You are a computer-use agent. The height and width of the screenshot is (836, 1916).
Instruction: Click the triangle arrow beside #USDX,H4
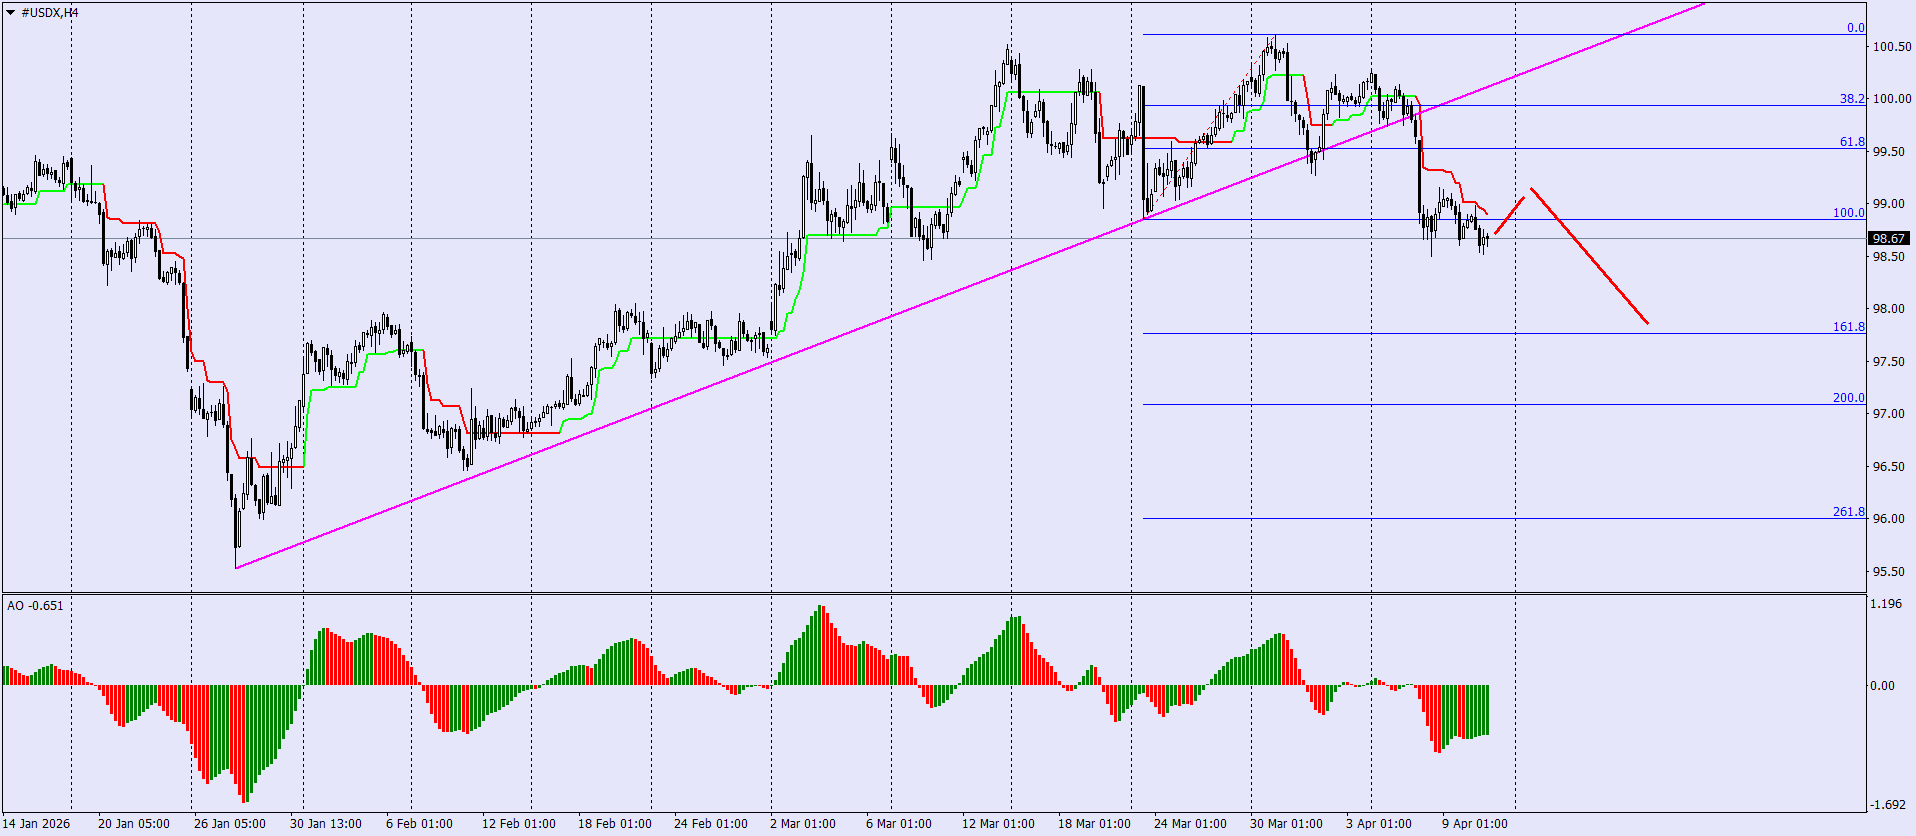pyautogui.click(x=10, y=13)
